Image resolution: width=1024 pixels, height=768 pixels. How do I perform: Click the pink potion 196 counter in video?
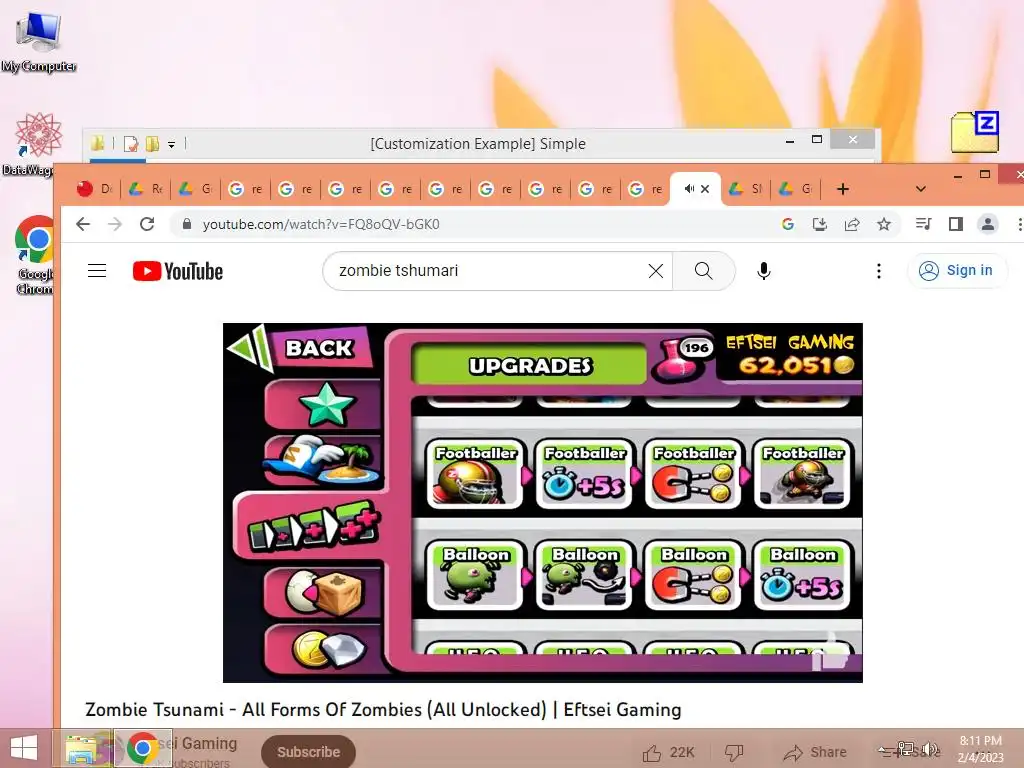pyautogui.click(x=684, y=359)
